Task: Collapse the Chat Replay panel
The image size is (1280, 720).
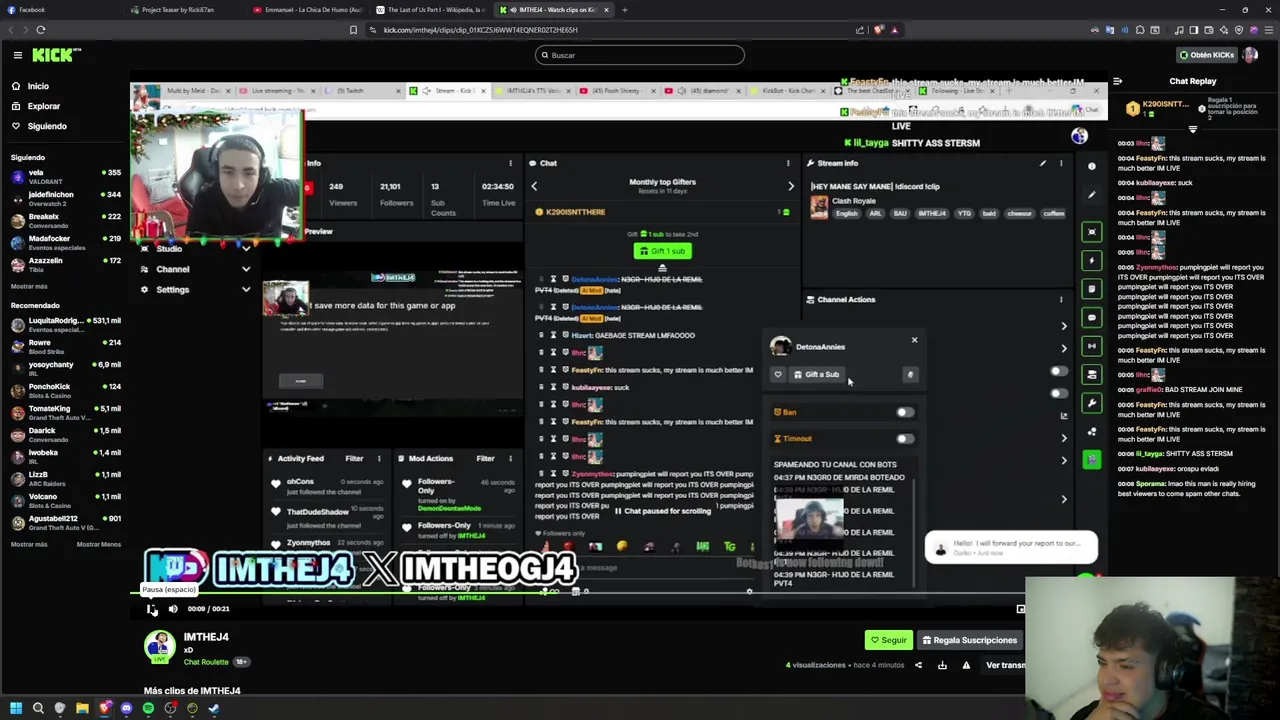Action: point(1117,81)
